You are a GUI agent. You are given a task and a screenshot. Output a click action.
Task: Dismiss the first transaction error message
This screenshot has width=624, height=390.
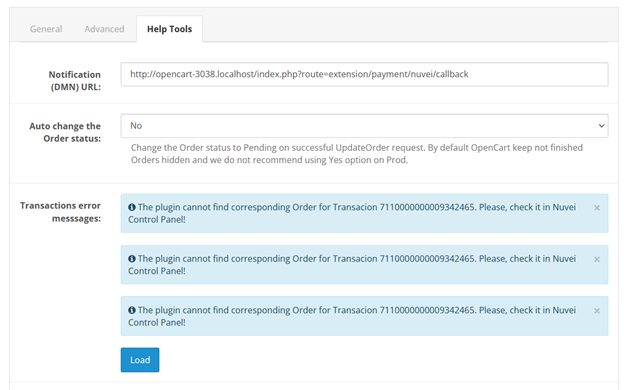pyautogui.click(x=597, y=208)
